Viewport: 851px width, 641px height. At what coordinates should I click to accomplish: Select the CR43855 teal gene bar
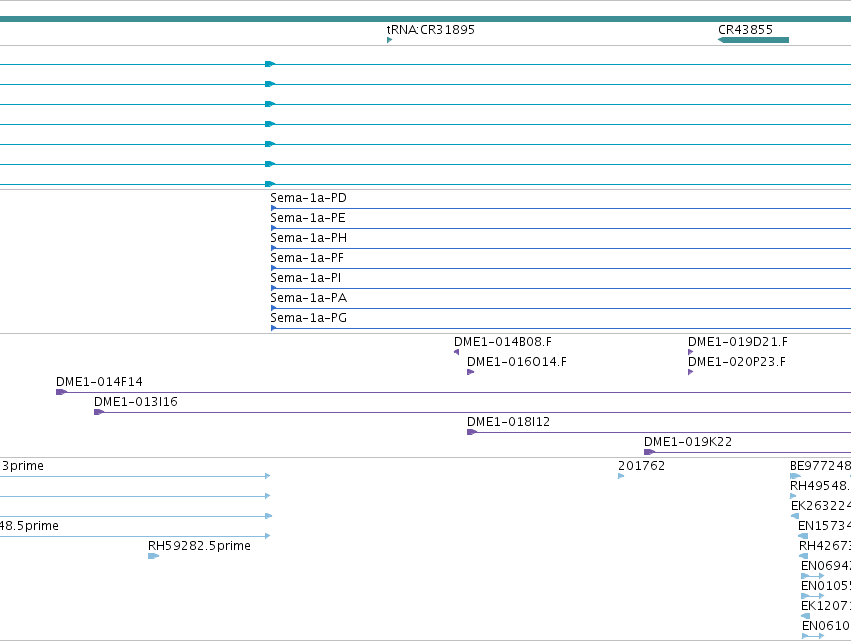pyautogui.click(x=753, y=40)
